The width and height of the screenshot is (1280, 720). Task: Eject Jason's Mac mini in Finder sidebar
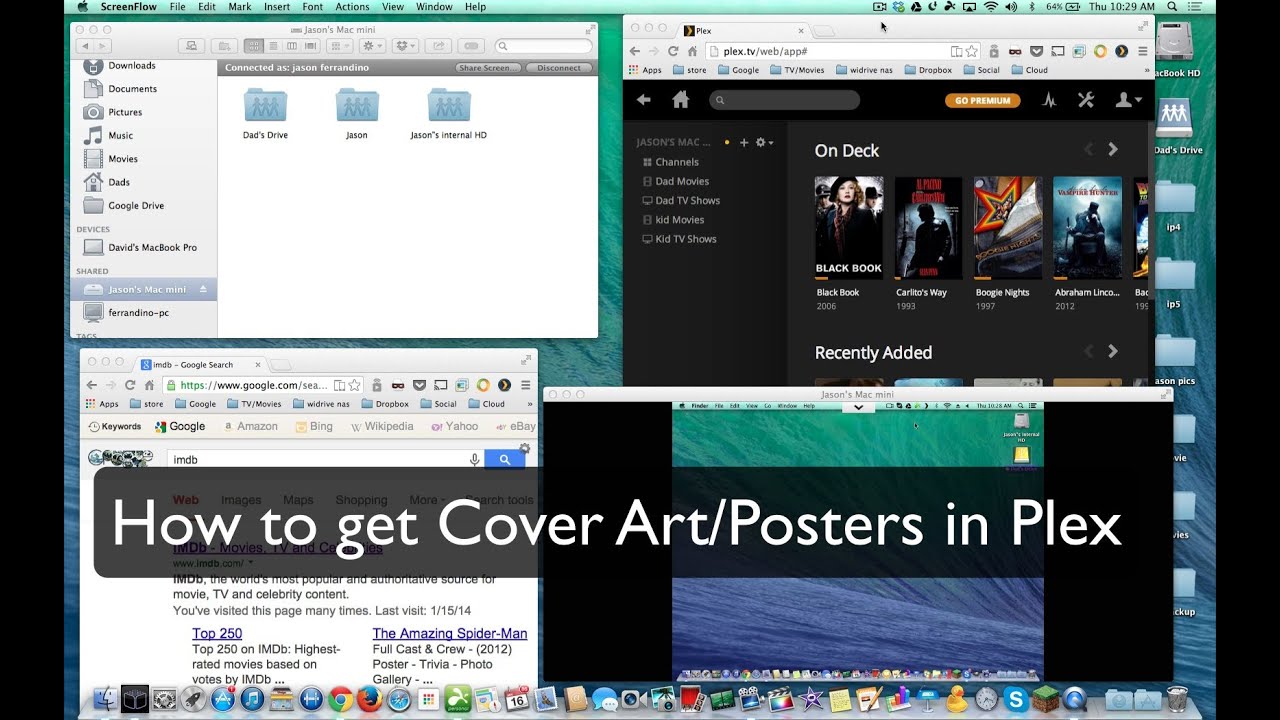pyautogui.click(x=204, y=289)
